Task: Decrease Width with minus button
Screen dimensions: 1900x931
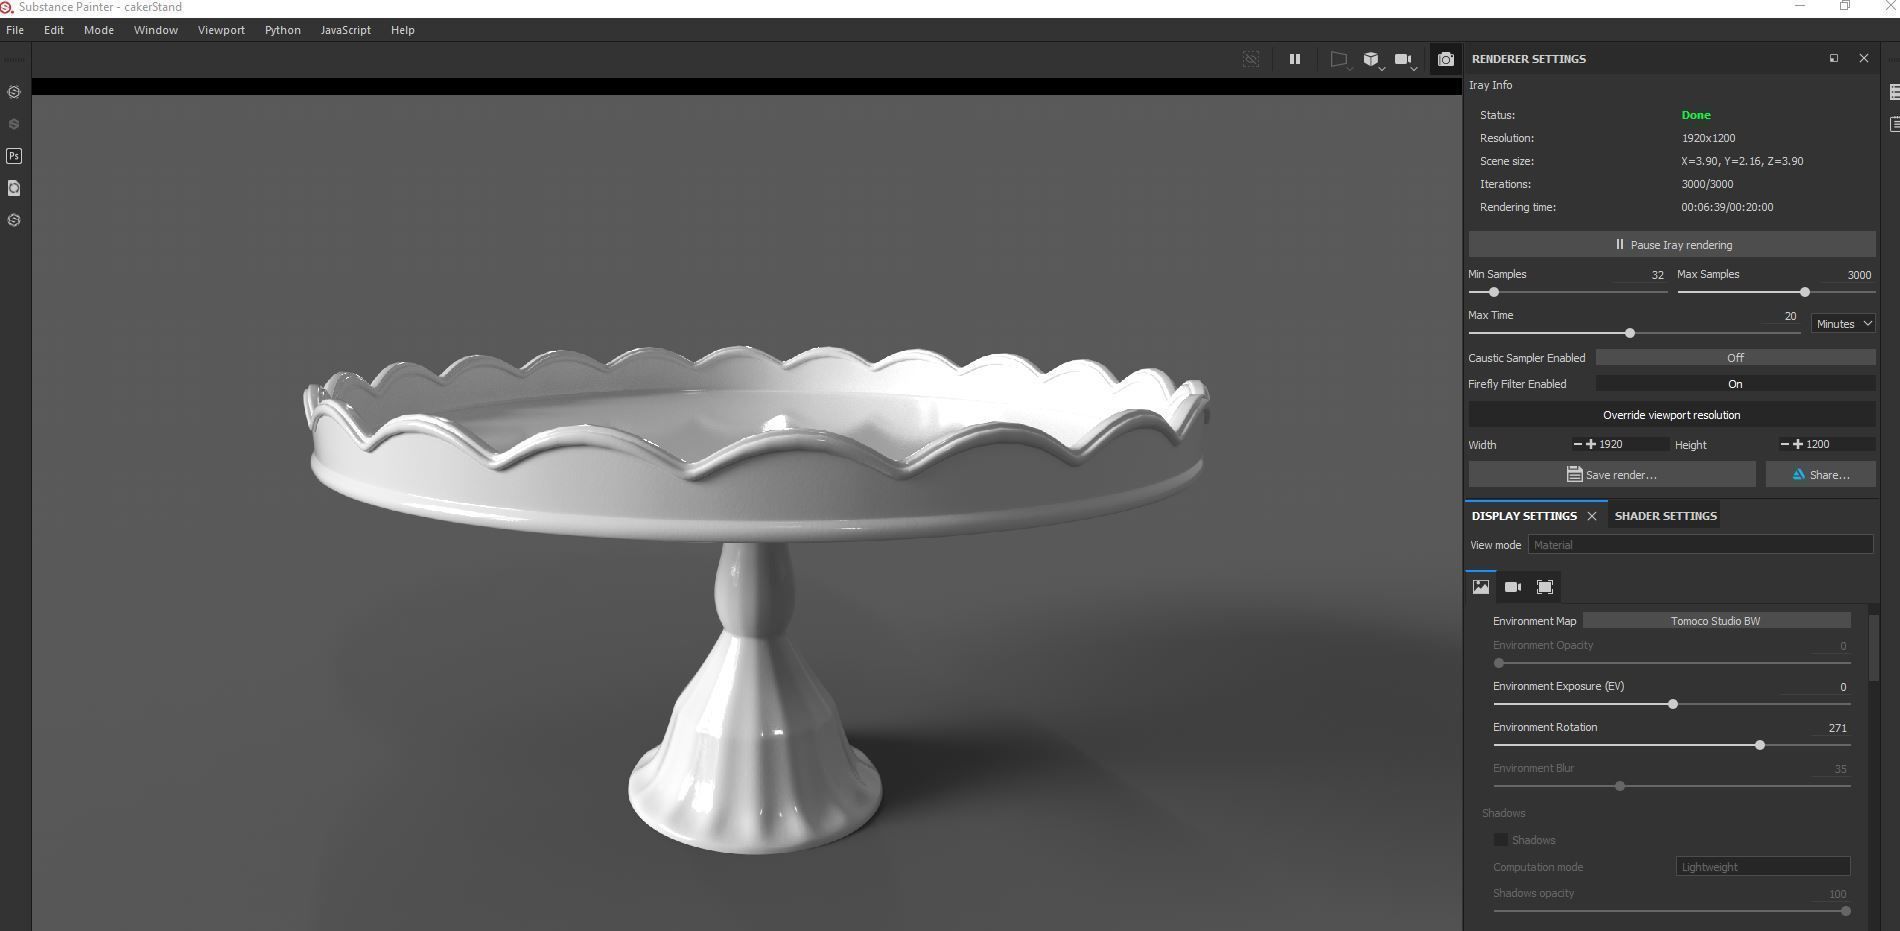Action: pyautogui.click(x=1578, y=444)
